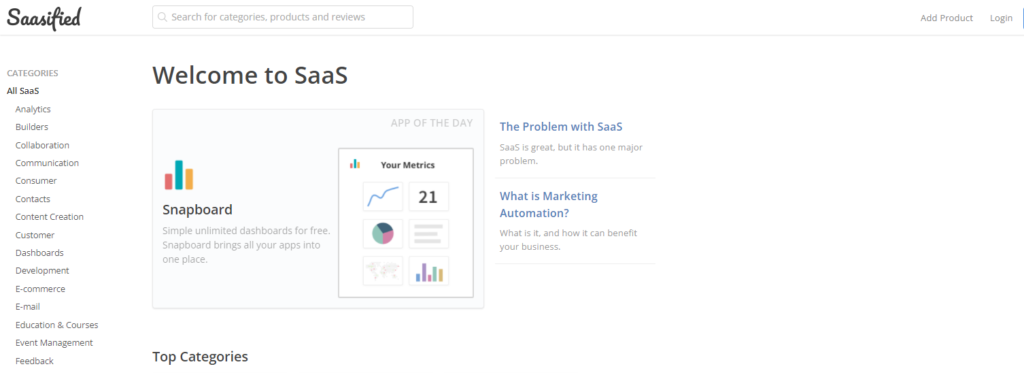This screenshot has width=1024, height=373.
Task: Open the Add Product link
Action: pyautogui.click(x=946, y=18)
